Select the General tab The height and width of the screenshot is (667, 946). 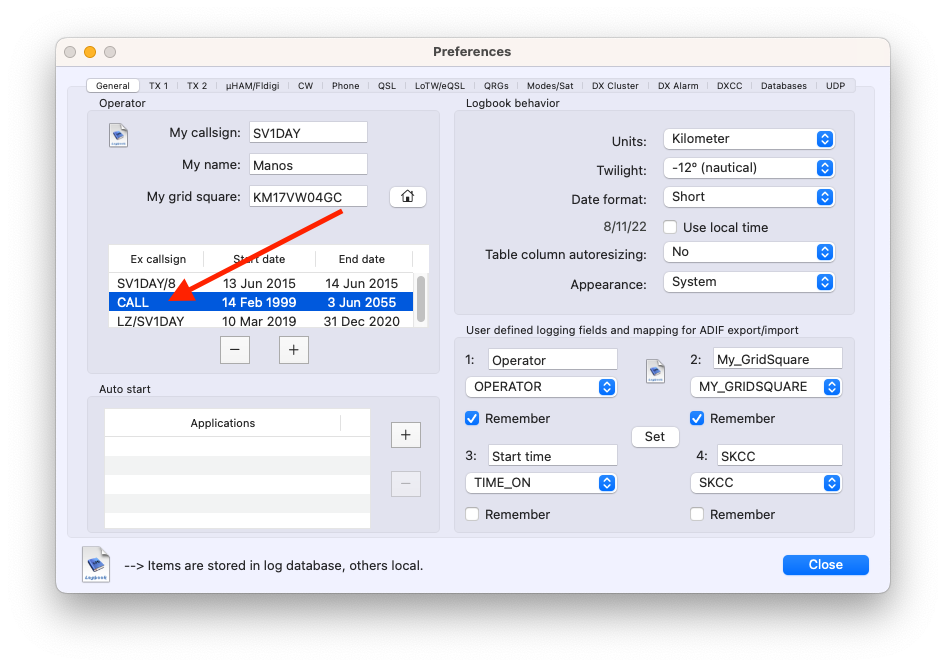coord(113,86)
